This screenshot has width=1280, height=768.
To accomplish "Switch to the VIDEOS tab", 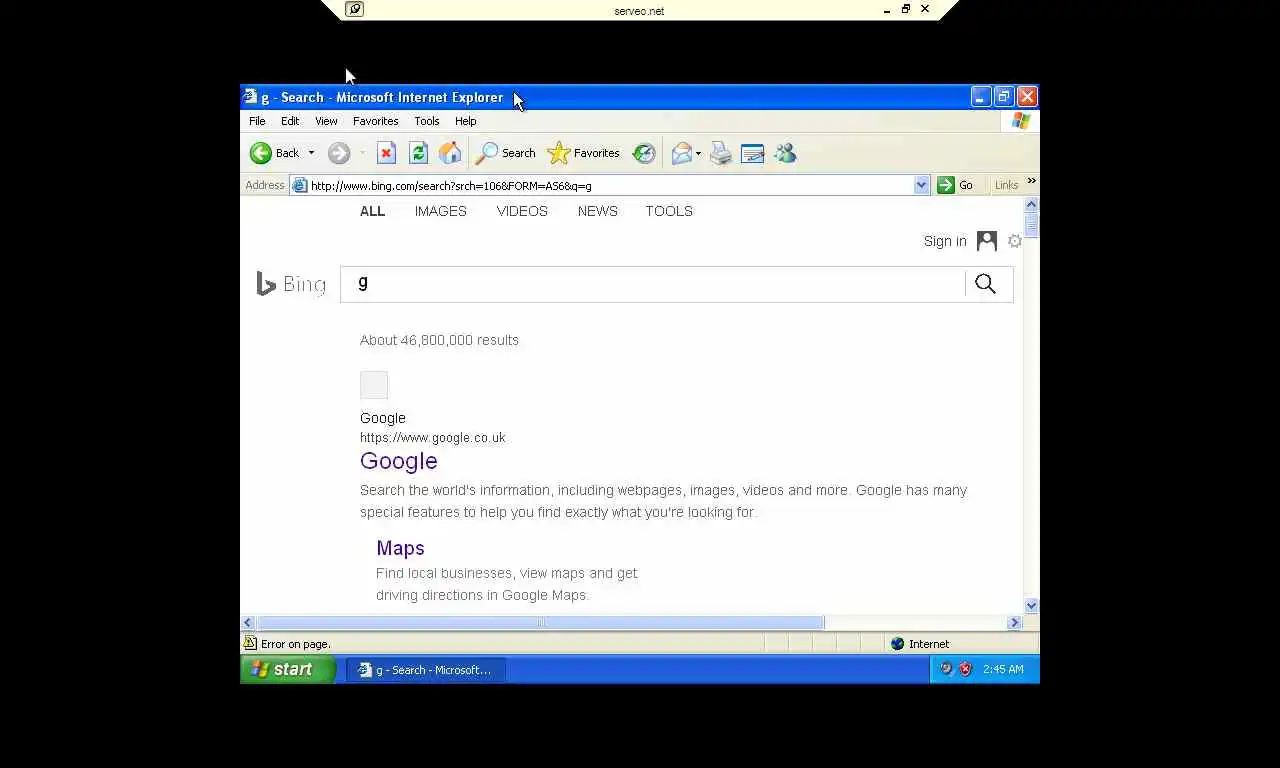I will click(522, 211).
